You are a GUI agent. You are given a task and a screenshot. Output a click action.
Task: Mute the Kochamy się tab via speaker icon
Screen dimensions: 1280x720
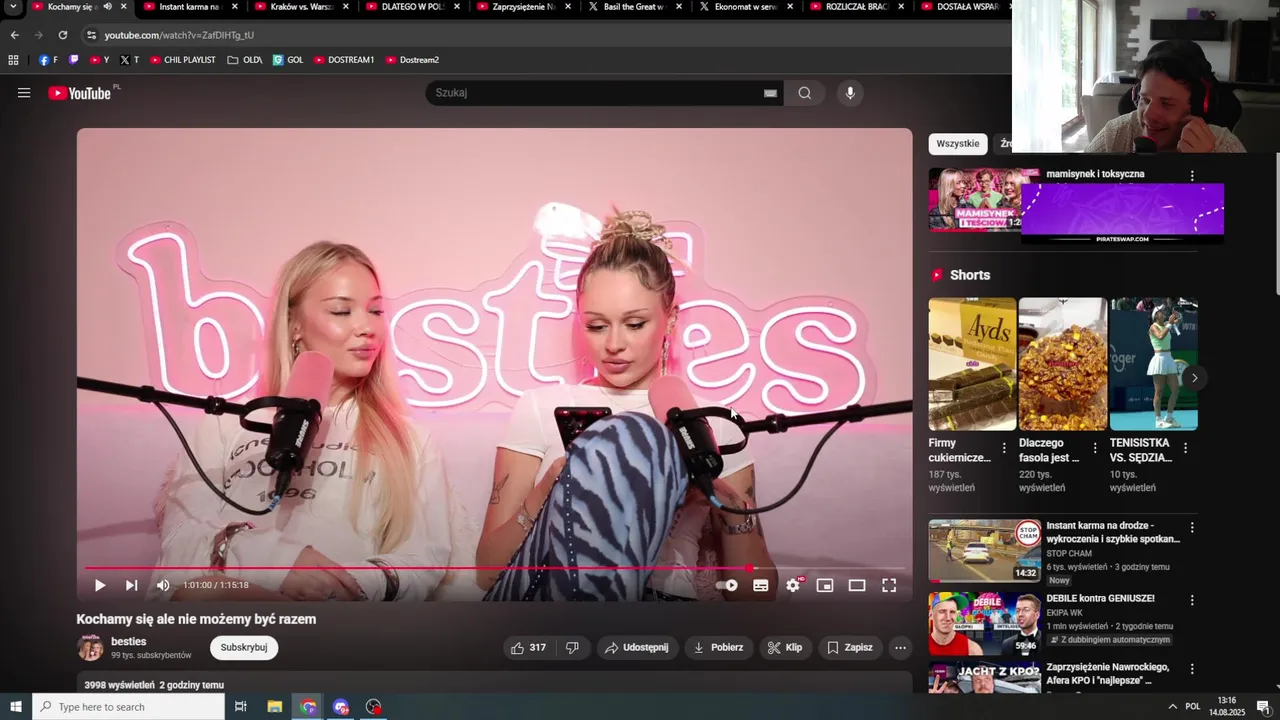pos(107,7)
